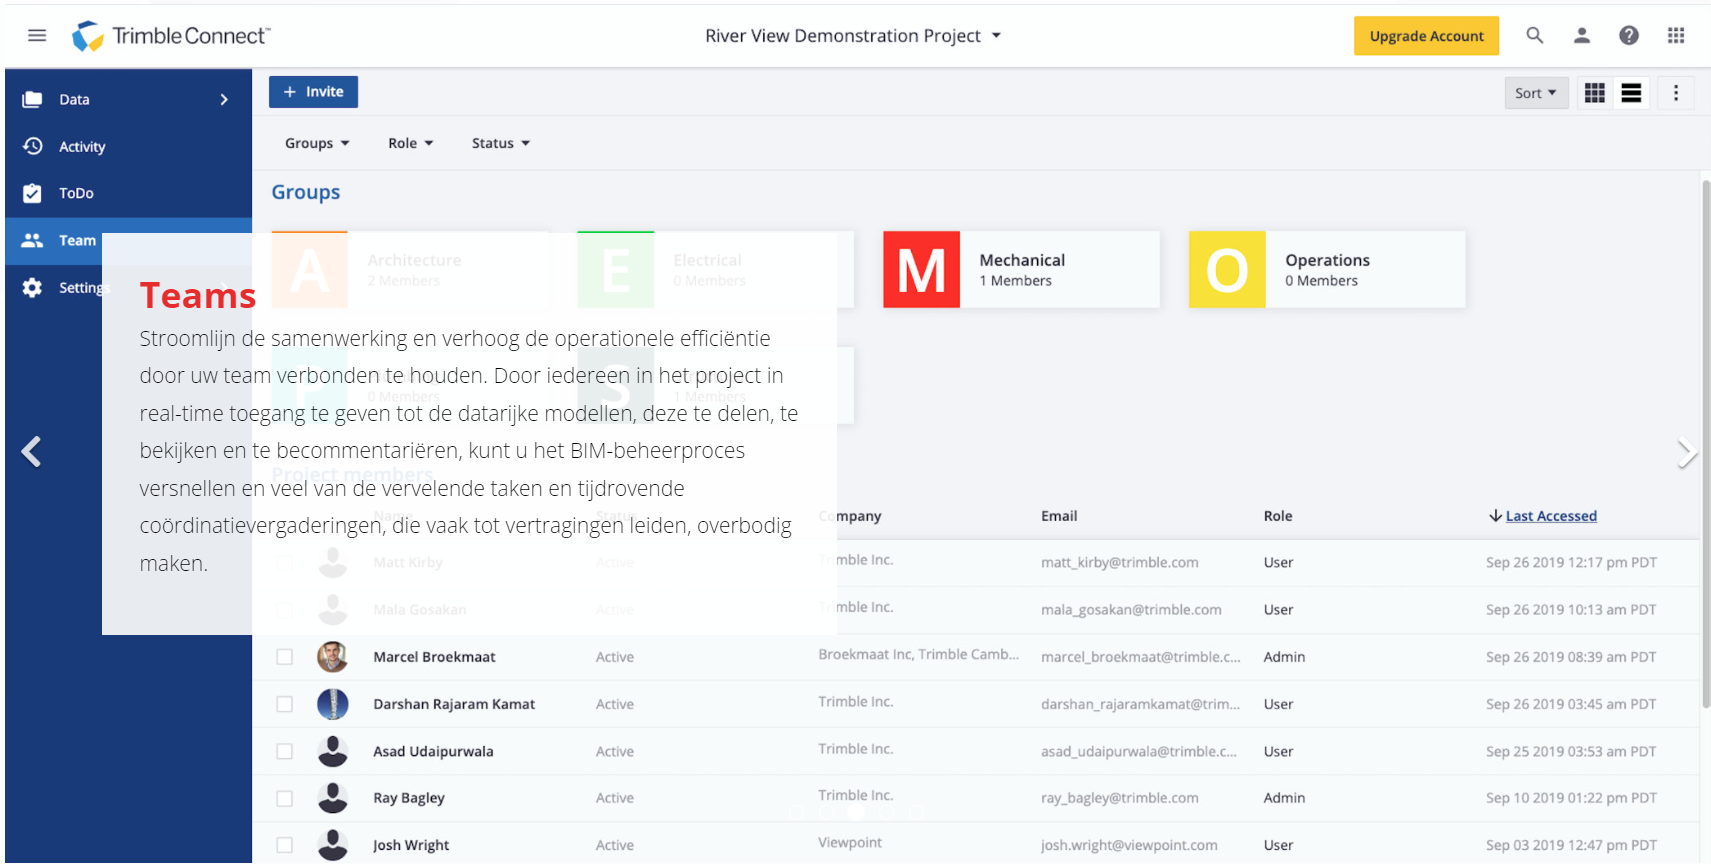The height and width of the screenshot is (864, 1711).
Task: Click josh.wright@viewpoint.com email
Action: pos(1129,845)
